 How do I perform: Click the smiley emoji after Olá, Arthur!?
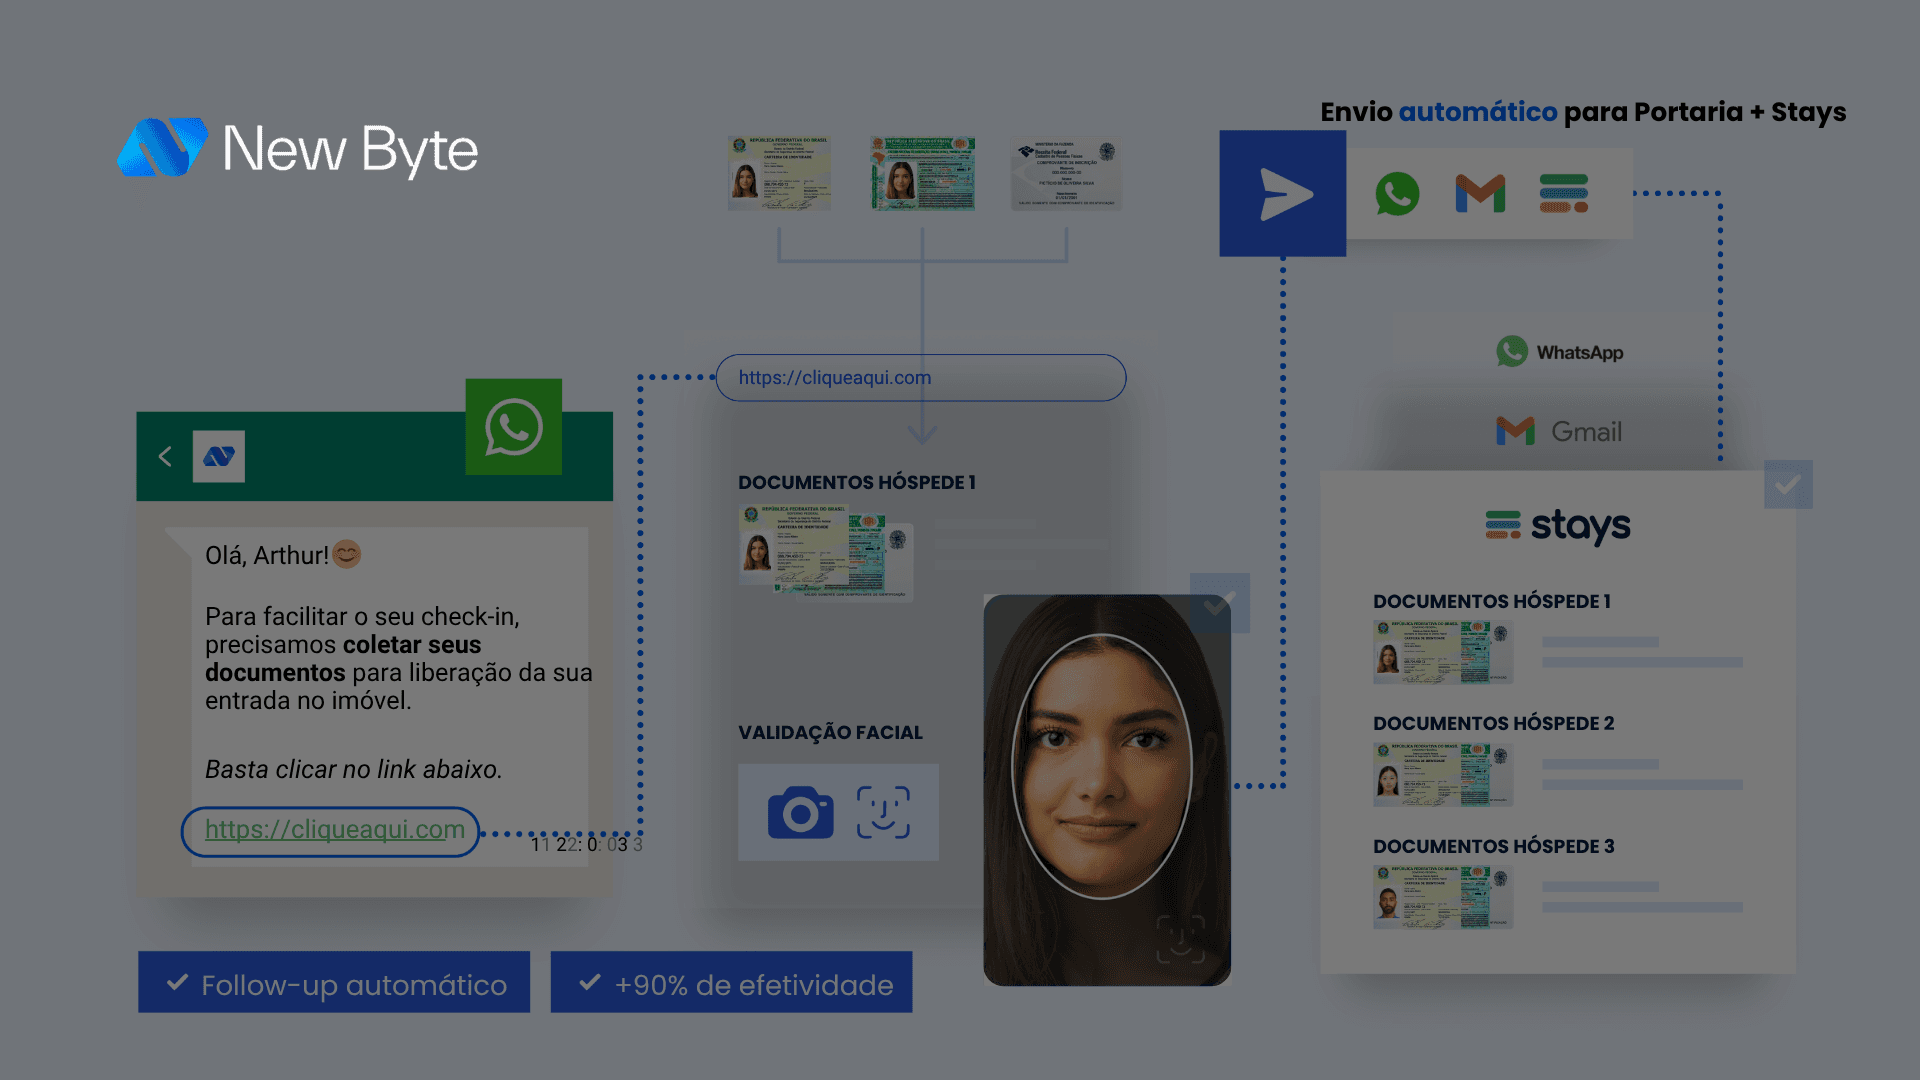347,554
